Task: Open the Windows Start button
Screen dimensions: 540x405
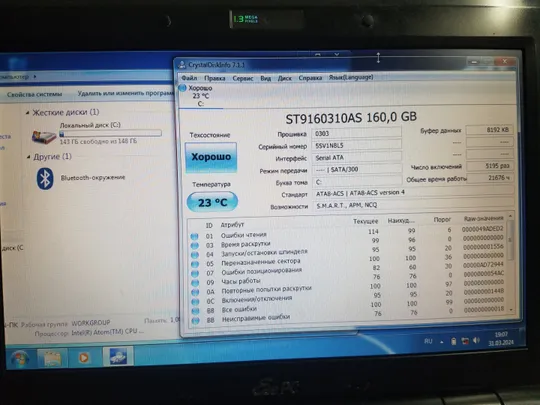Action: pyautogui.click(x=20, y=358)
